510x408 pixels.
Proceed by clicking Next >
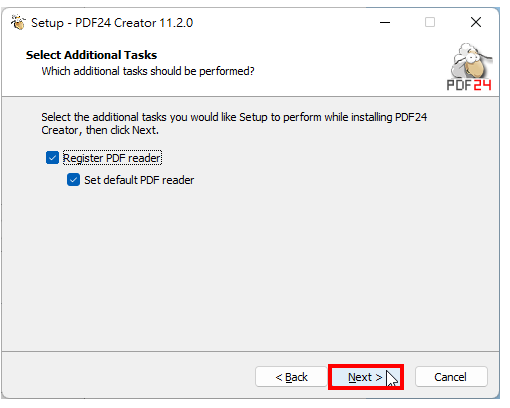(x=366, y=377)
